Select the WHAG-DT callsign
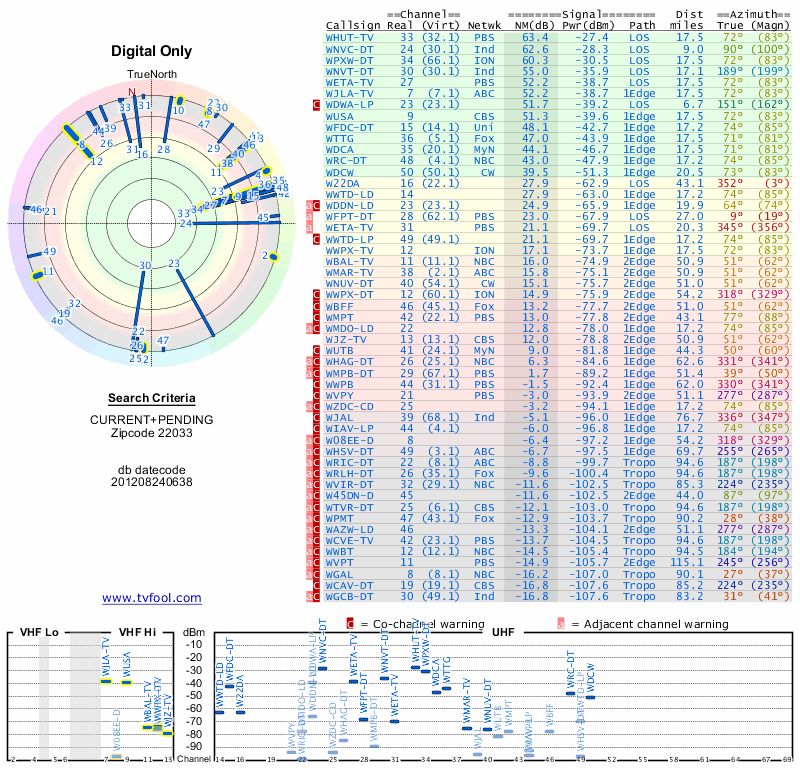The height and width of the screenshot is (768, 800). coord(349,362)
